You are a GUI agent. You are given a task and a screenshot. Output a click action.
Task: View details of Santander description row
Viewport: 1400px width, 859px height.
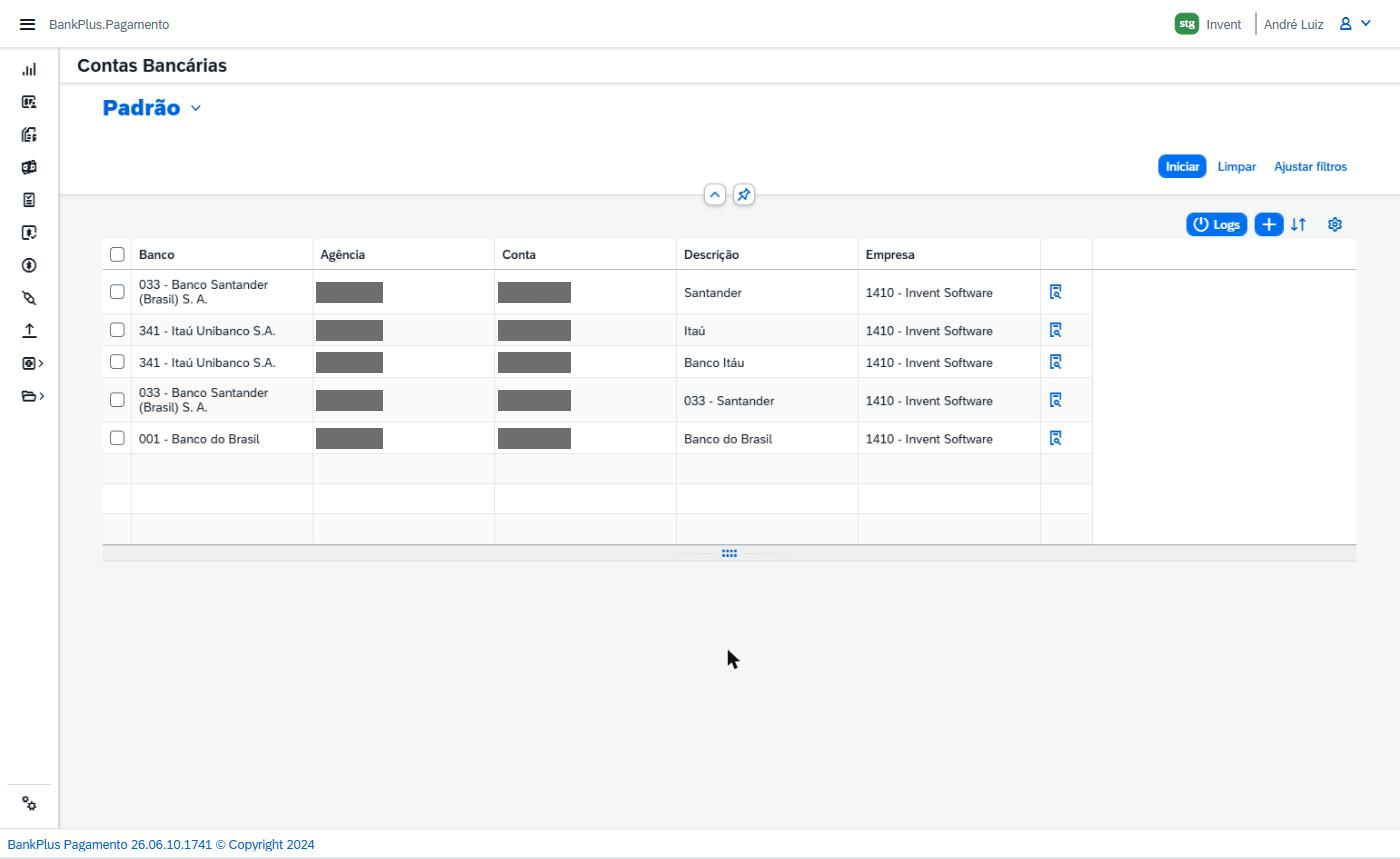coord(1055,292)
